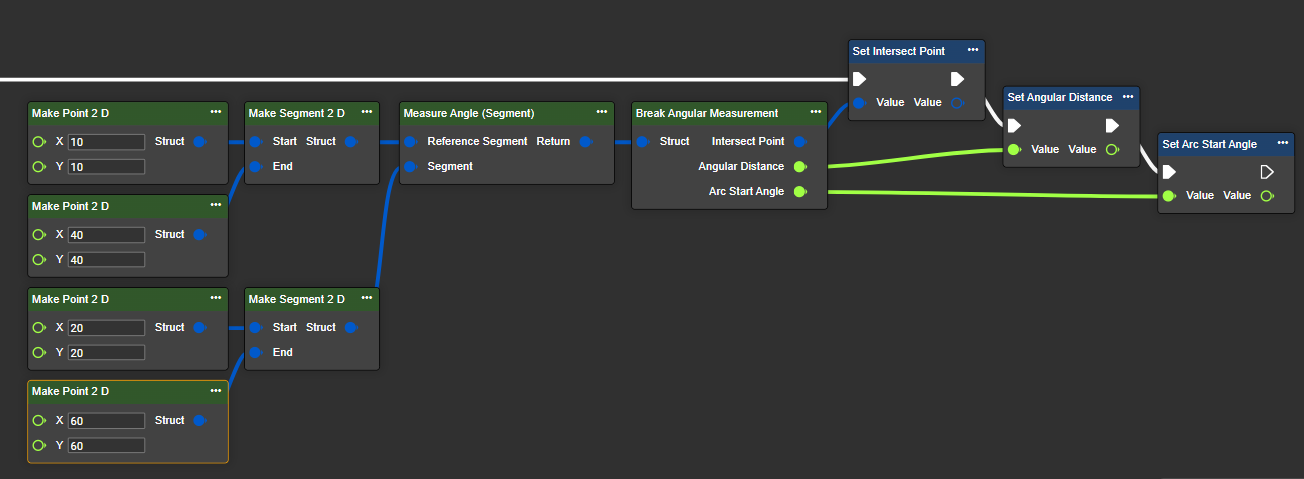Click the Reference Segment input pin
Image resolution: width=1304 pixels, height=479 pixels.
point(410,142)
